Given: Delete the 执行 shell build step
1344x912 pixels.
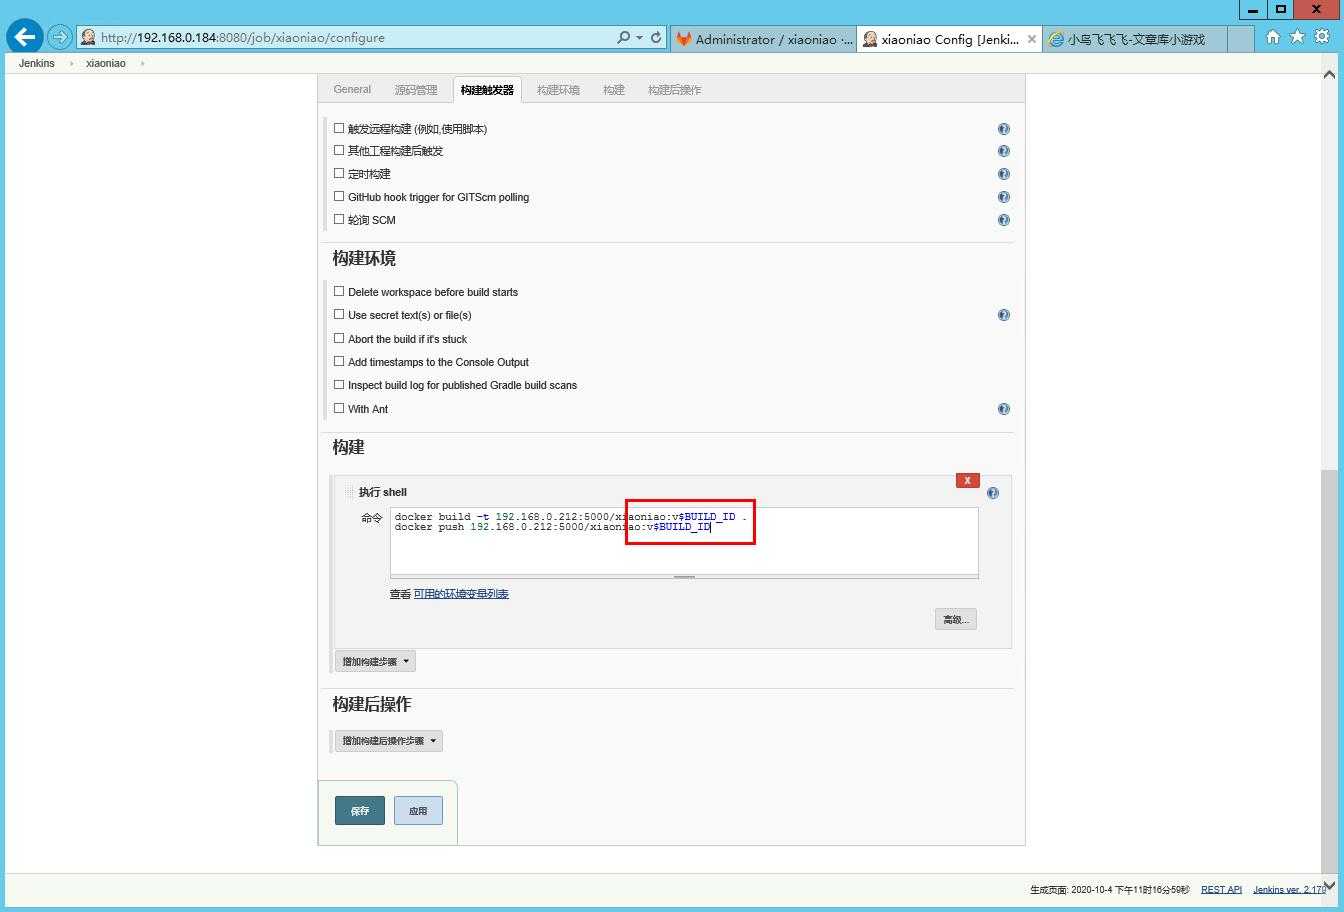Looking at the screenshot, I should click(x=967, y=480).
